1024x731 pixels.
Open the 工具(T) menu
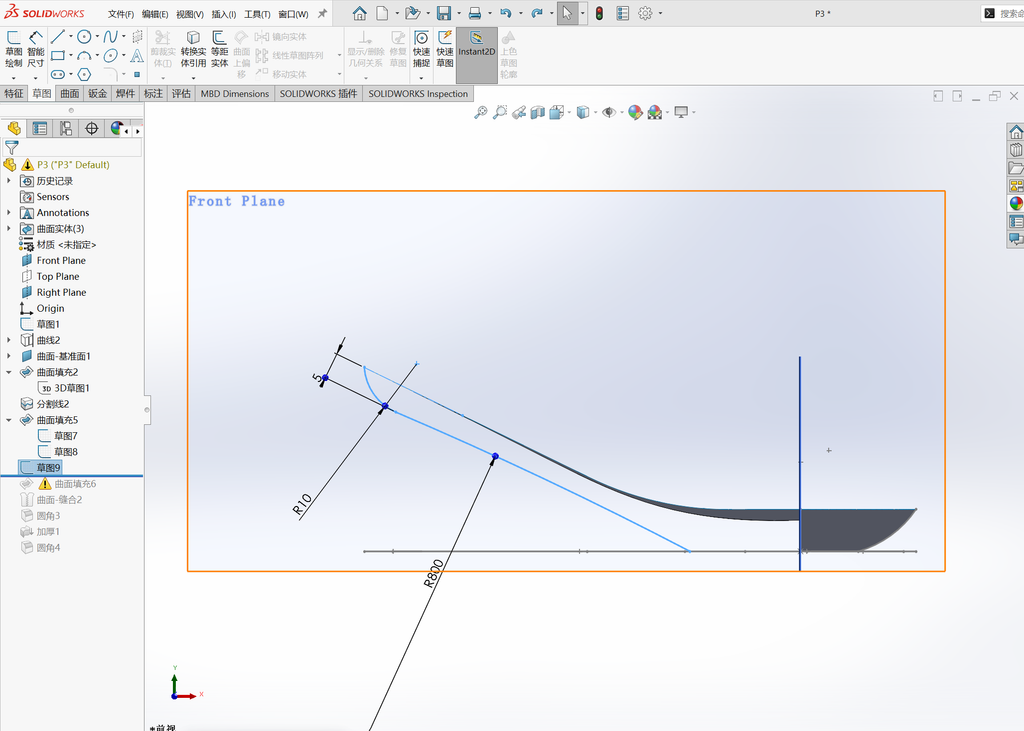[257, 14]
